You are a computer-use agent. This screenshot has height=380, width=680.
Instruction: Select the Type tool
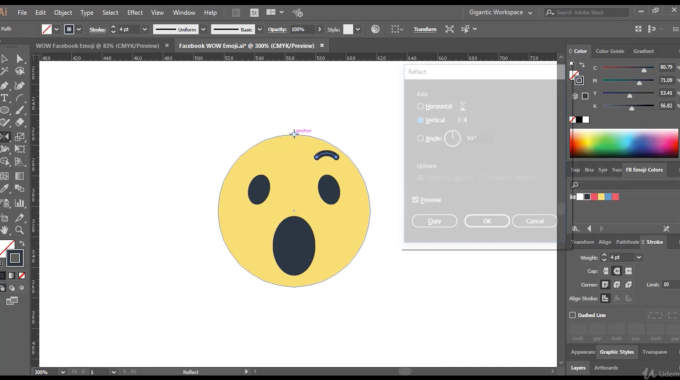click(4, 98)
